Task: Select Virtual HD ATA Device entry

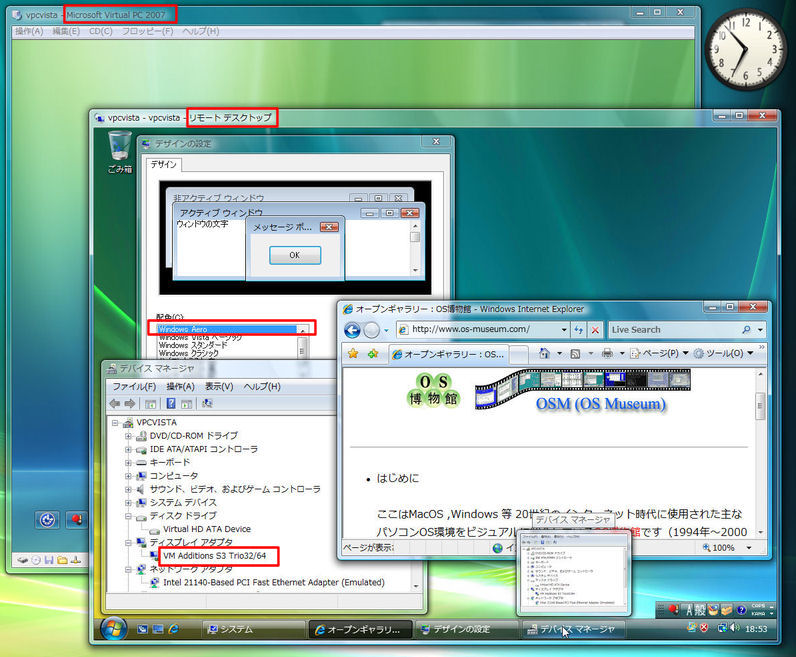Action: pyautogui.click(x=207, y=529)
